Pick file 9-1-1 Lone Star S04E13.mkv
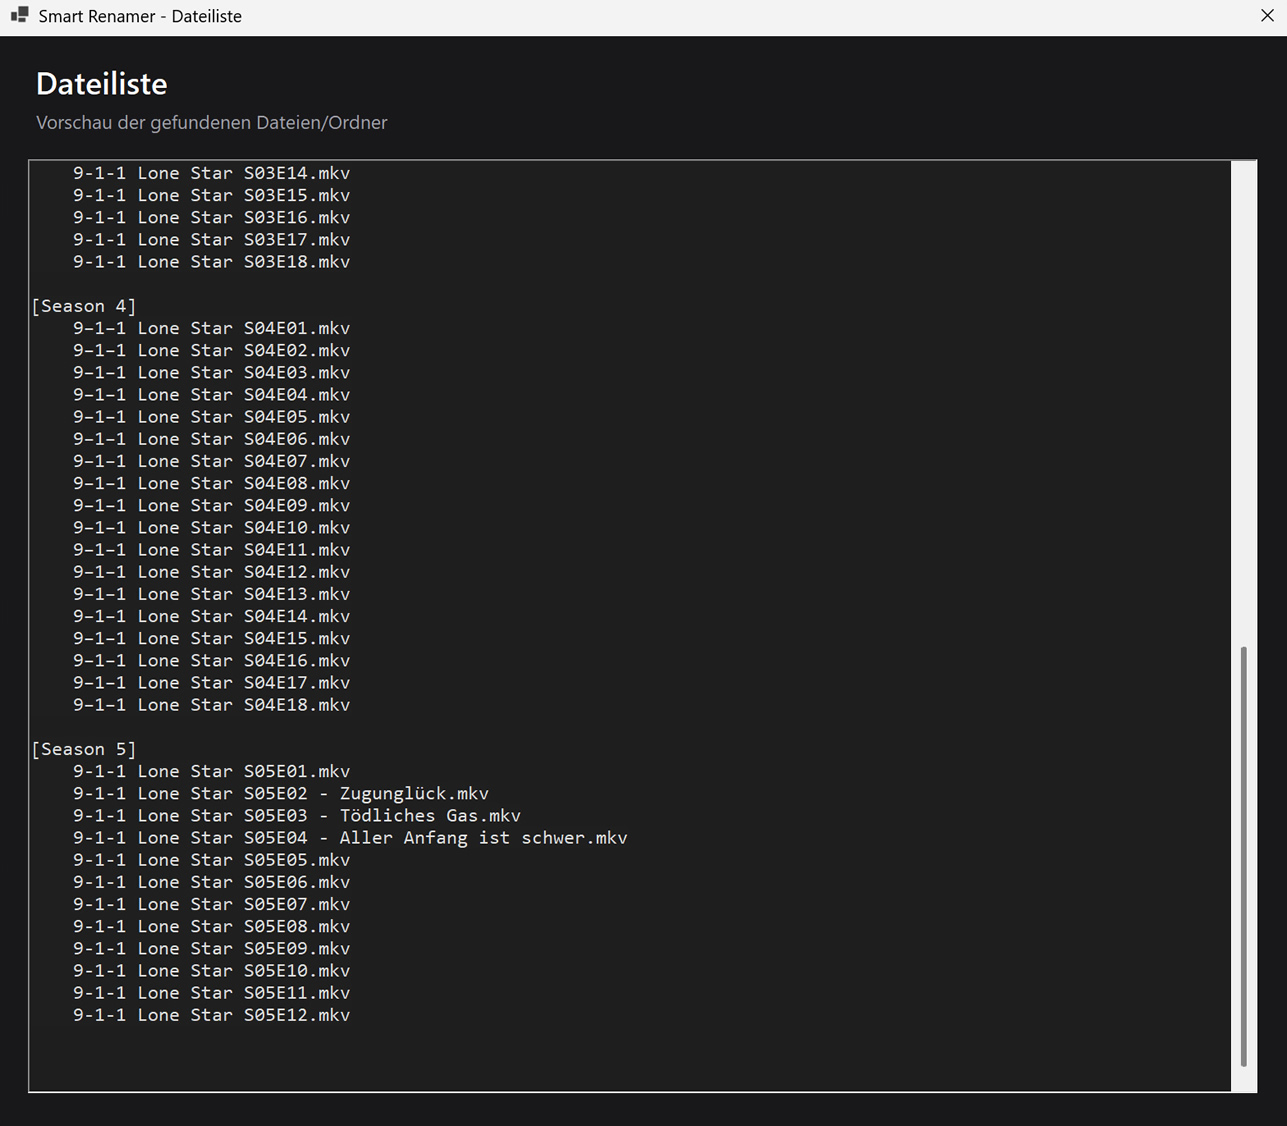This screenshot has width=1287, height=1126. [211, 594]
